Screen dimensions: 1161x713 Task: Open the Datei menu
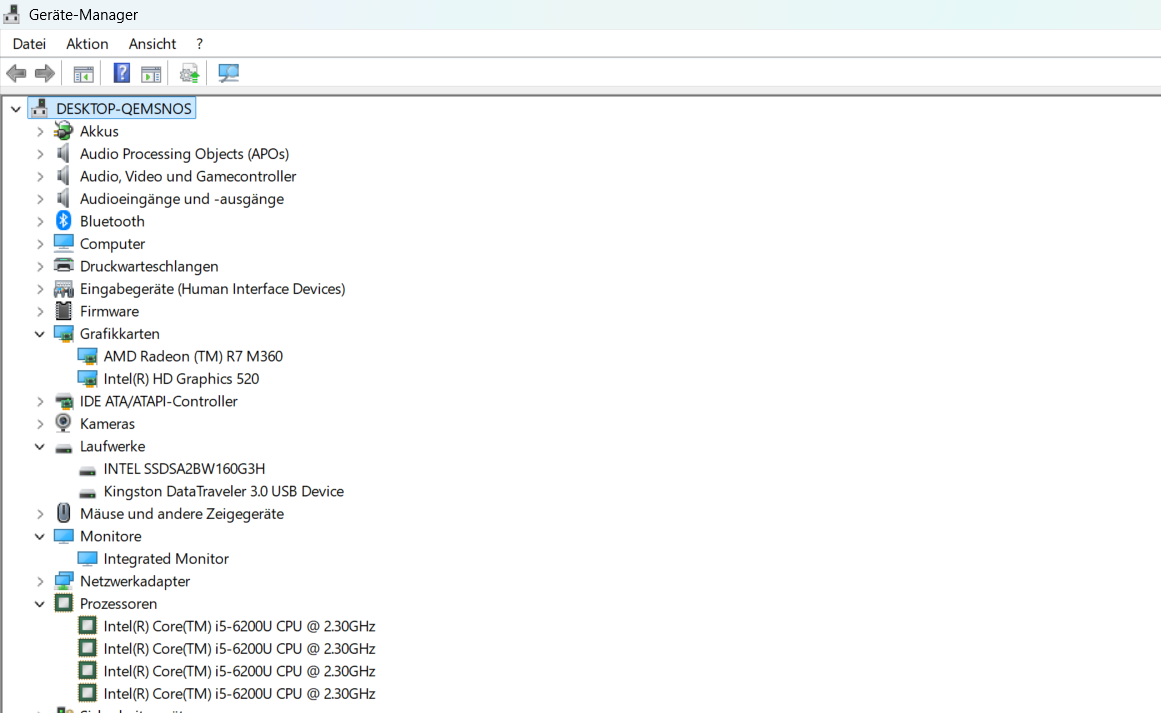click(x=29, y=44)
